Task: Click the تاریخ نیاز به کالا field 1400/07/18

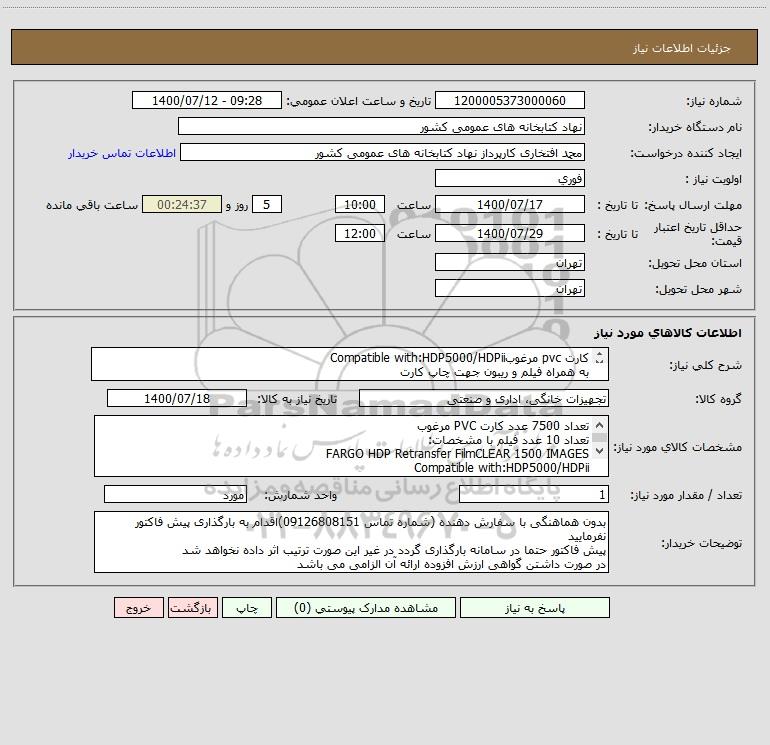Action: [x=177, y=398]
